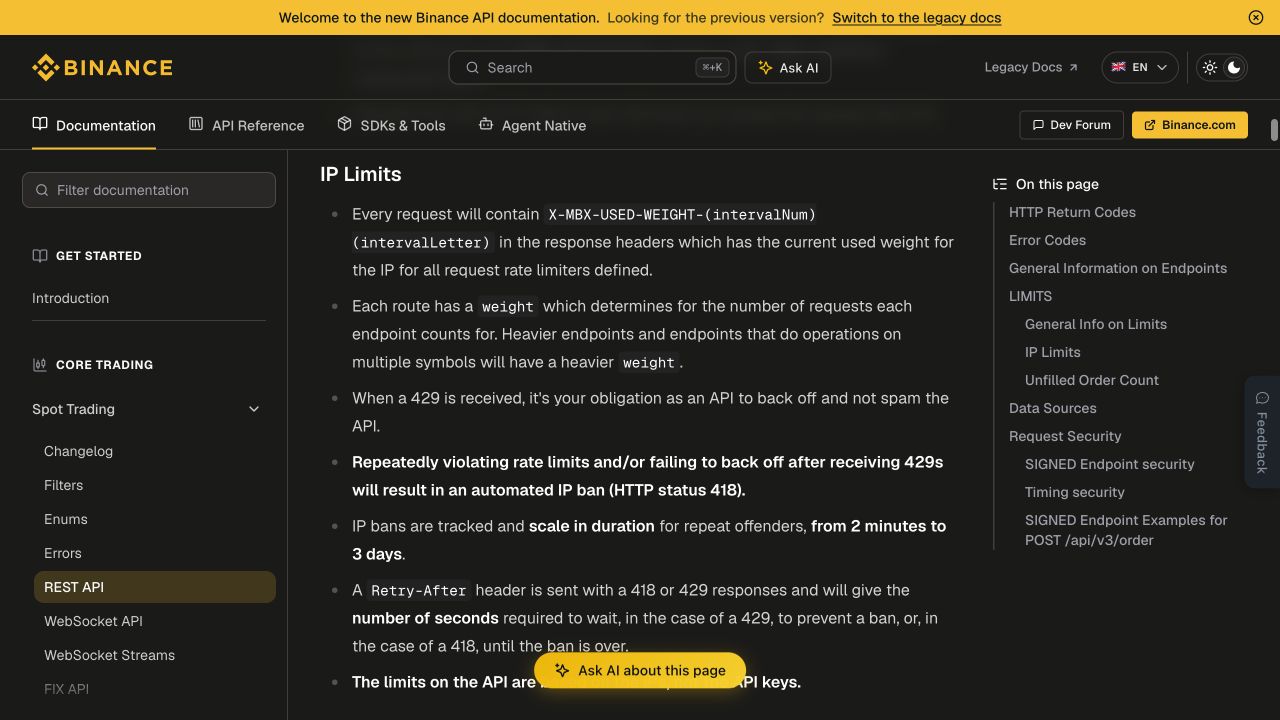Open Ask AI assistant
Viewport: 1280px width, 720px height.
click(x=788, y=68)
